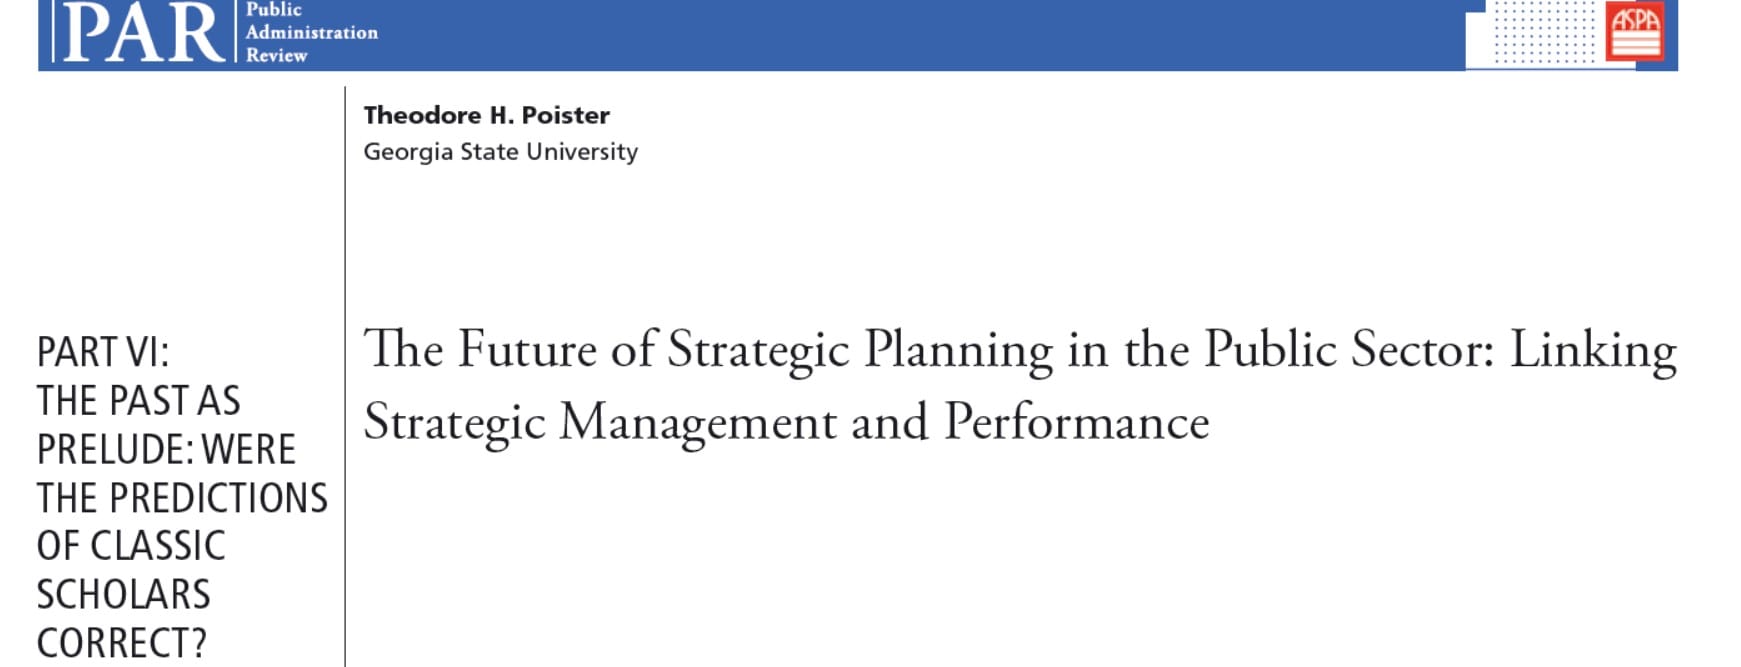Click the "PART VI:" section label
This screenshot has height=667, width=1741.
(103, 353)
